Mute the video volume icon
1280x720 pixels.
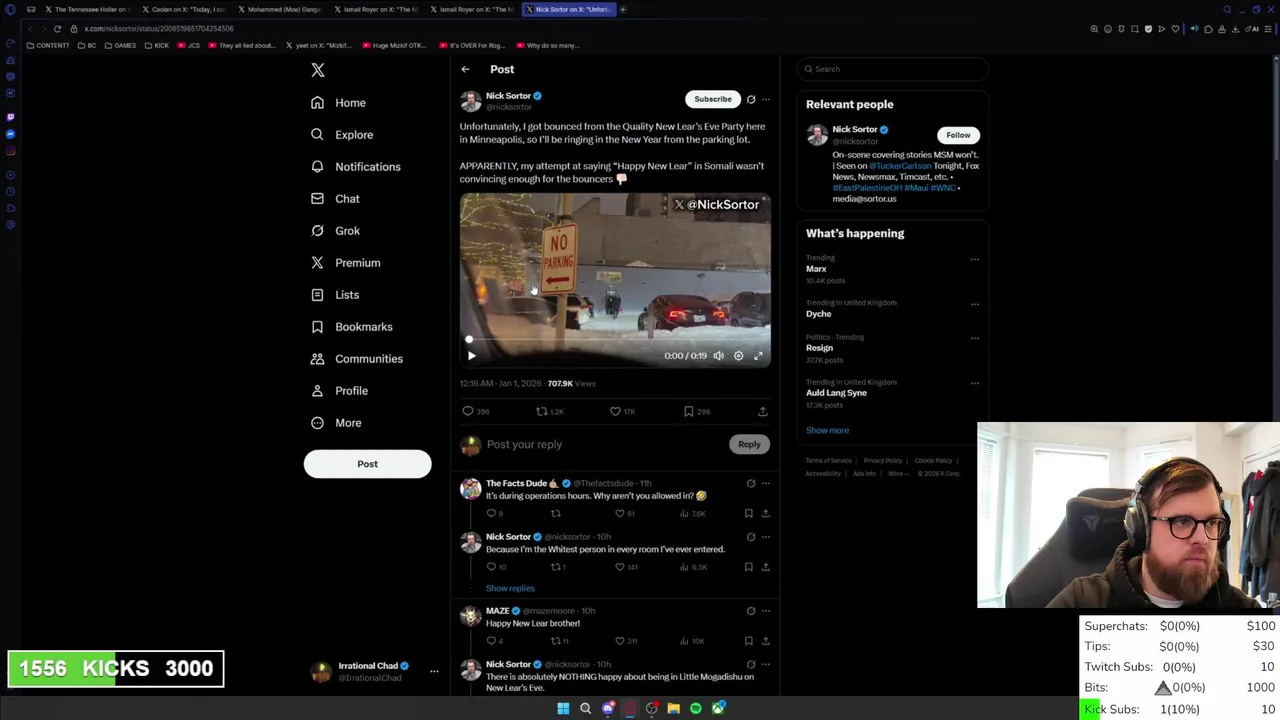tap(718, 356)
